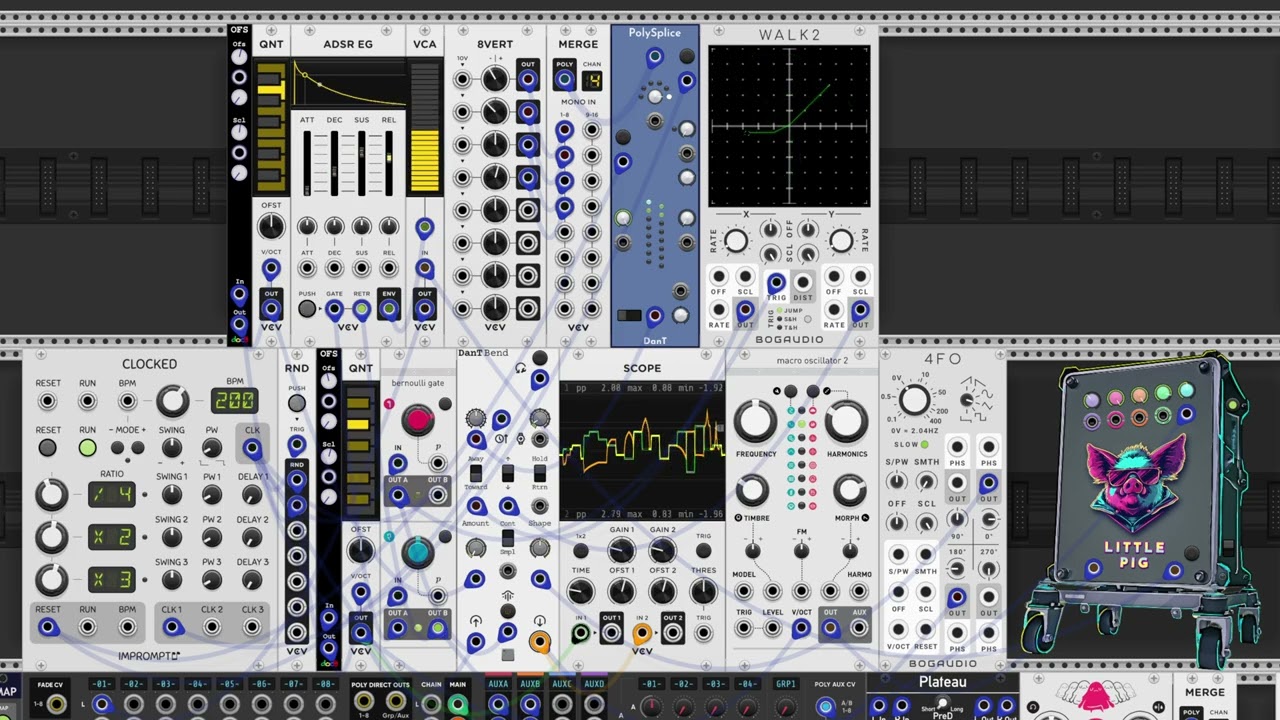
Task: Click the GATE input jack on ADSR EG
Action: coord(334,309)
